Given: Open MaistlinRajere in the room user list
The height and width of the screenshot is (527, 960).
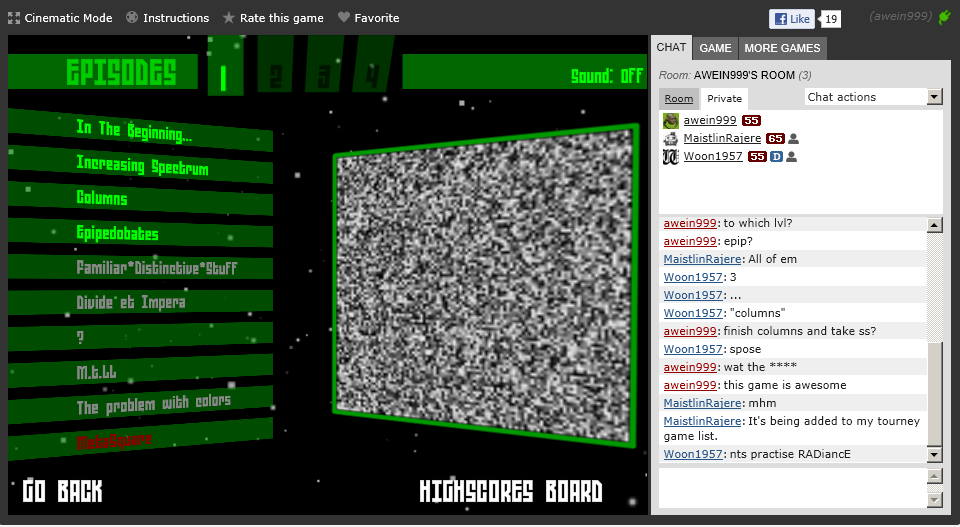Looking at the screenshot, I should 722,138.
